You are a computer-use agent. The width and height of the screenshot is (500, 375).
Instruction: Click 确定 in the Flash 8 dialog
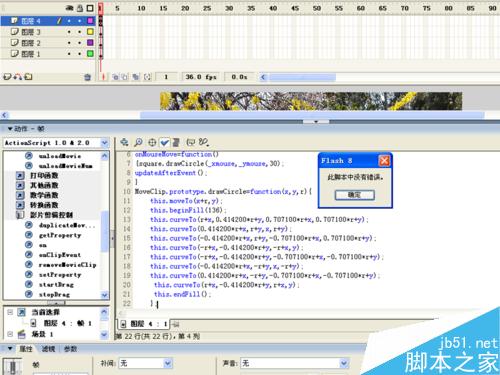[x=355, y=195]
